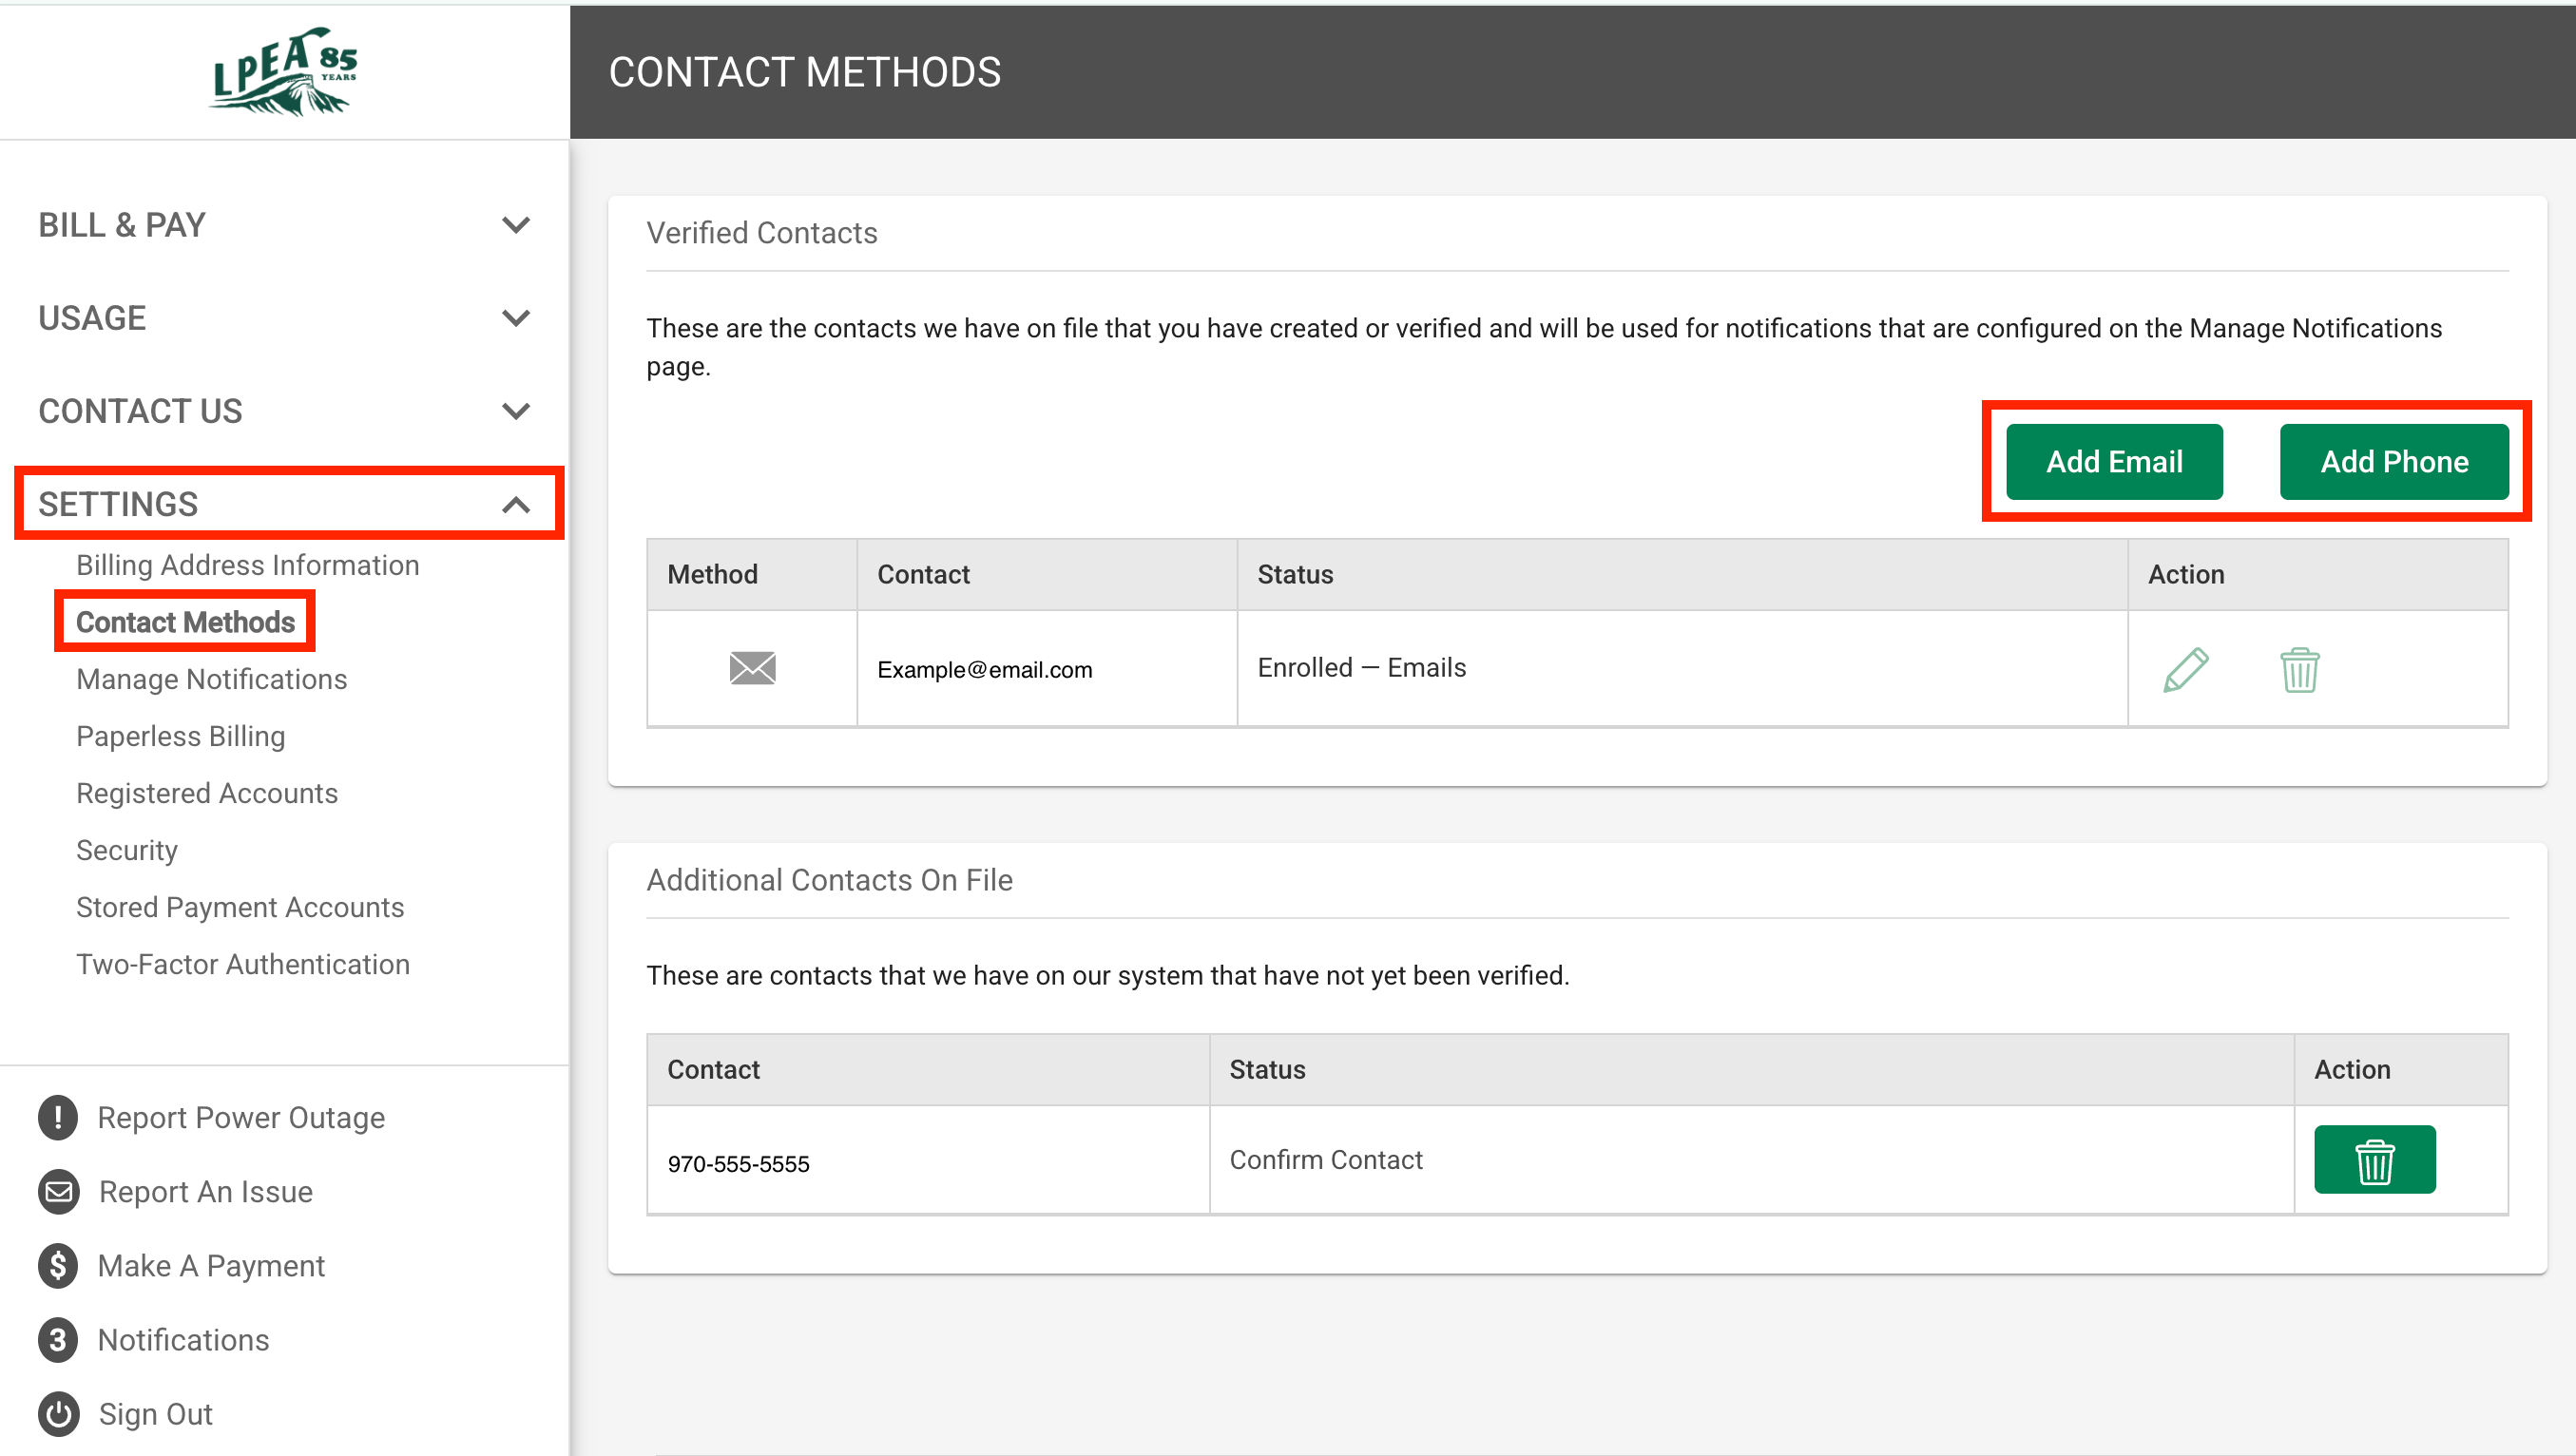Open Two-Factor Authentication settings
This screenshot has width=2576, height=1456.
(x=243, y=964)
